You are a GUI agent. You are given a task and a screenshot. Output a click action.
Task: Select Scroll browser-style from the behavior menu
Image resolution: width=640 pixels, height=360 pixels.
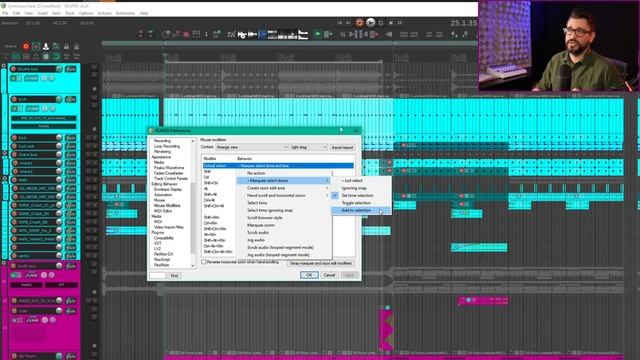[284, 218]
